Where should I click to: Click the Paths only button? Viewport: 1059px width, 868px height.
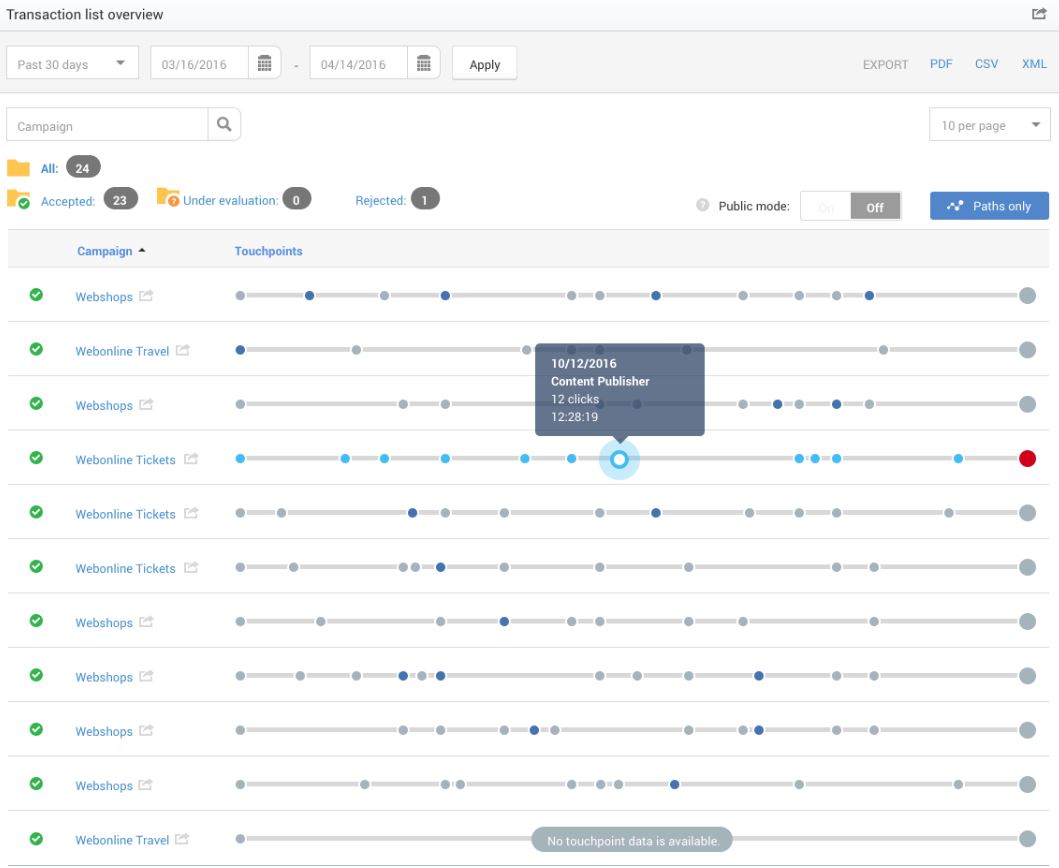click(988, 206)
